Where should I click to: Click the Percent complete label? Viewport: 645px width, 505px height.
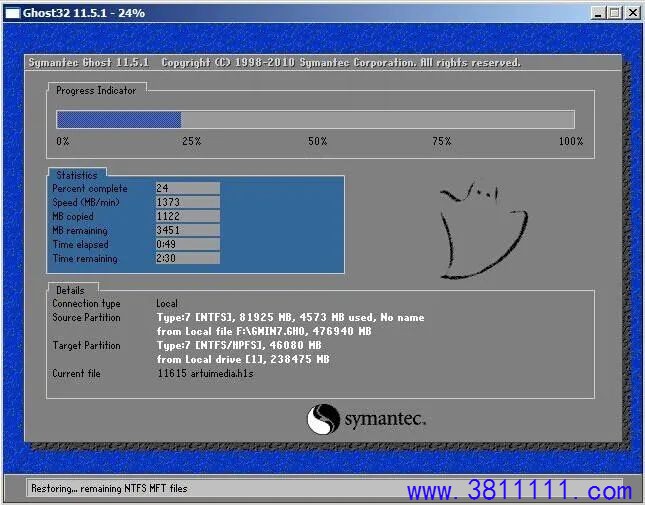point(90,189)
